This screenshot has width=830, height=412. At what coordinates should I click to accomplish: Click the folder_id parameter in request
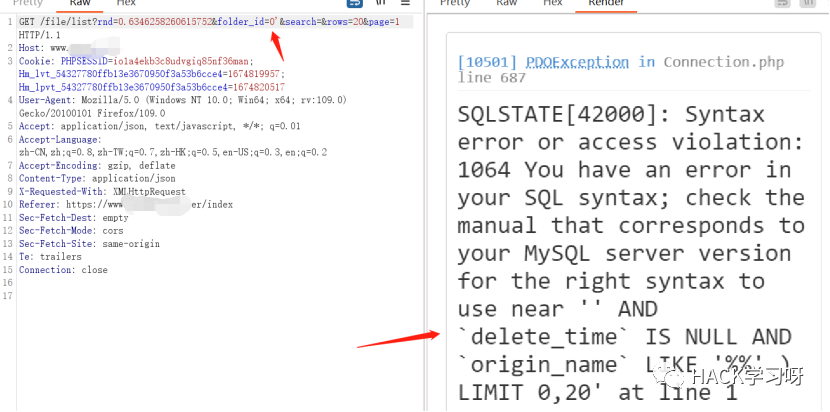tap(247, 22)
